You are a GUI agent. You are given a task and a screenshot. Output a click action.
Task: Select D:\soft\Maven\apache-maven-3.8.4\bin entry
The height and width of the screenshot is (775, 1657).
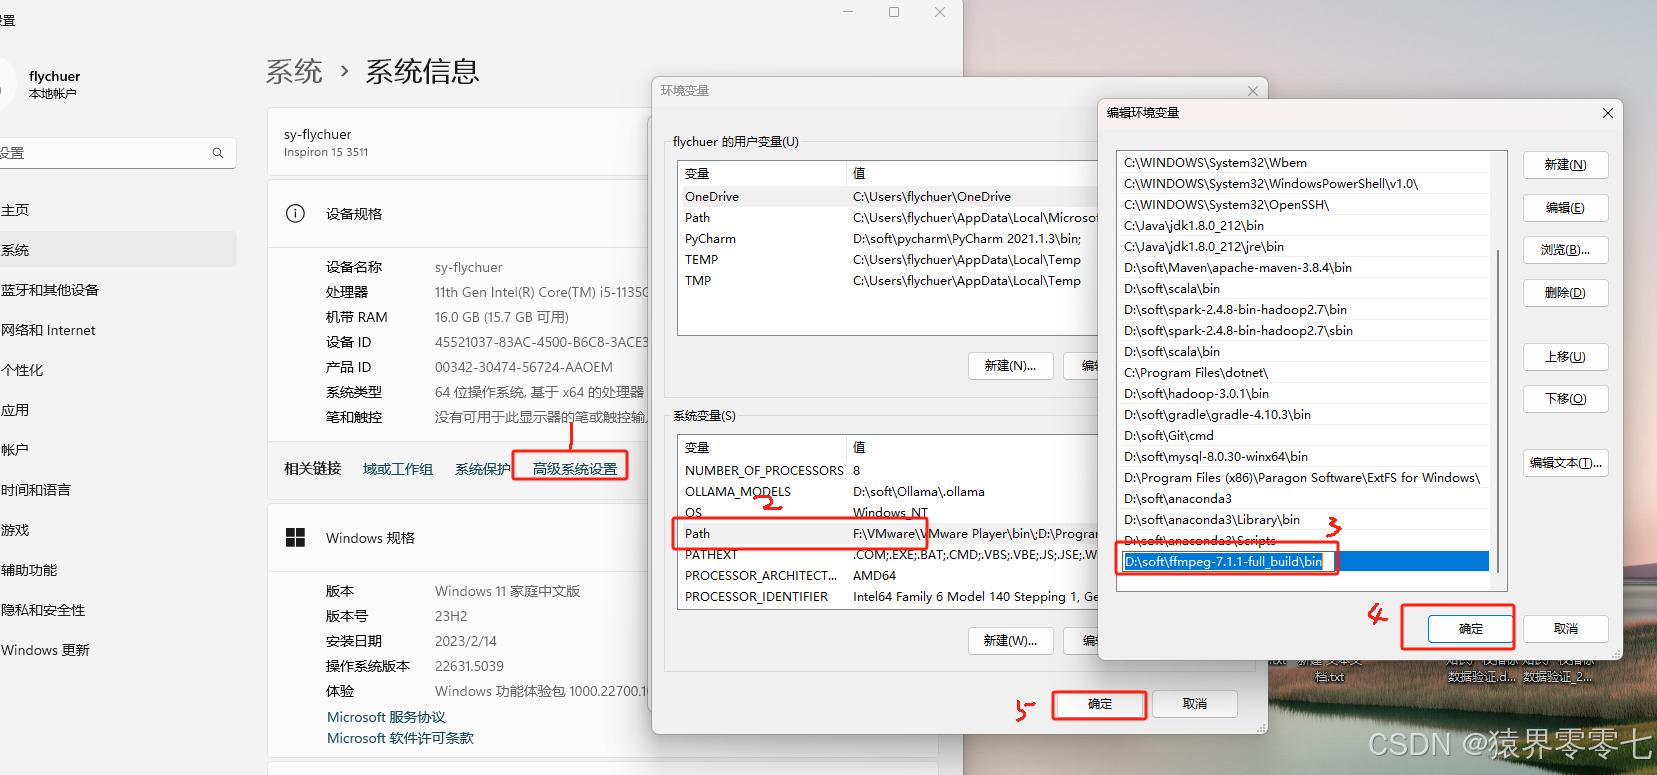[x=1305, y=268]
